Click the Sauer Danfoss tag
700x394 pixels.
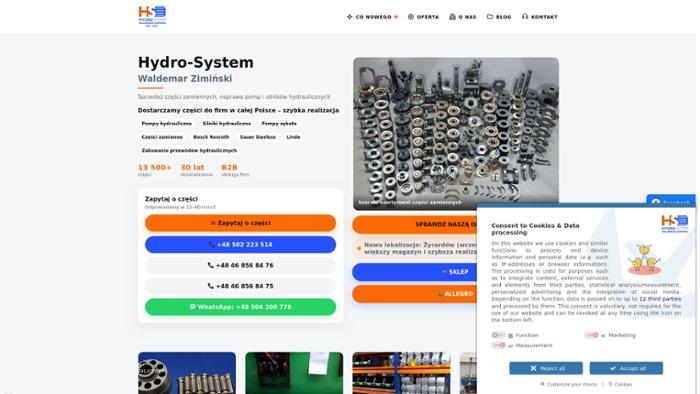[258, 137]
